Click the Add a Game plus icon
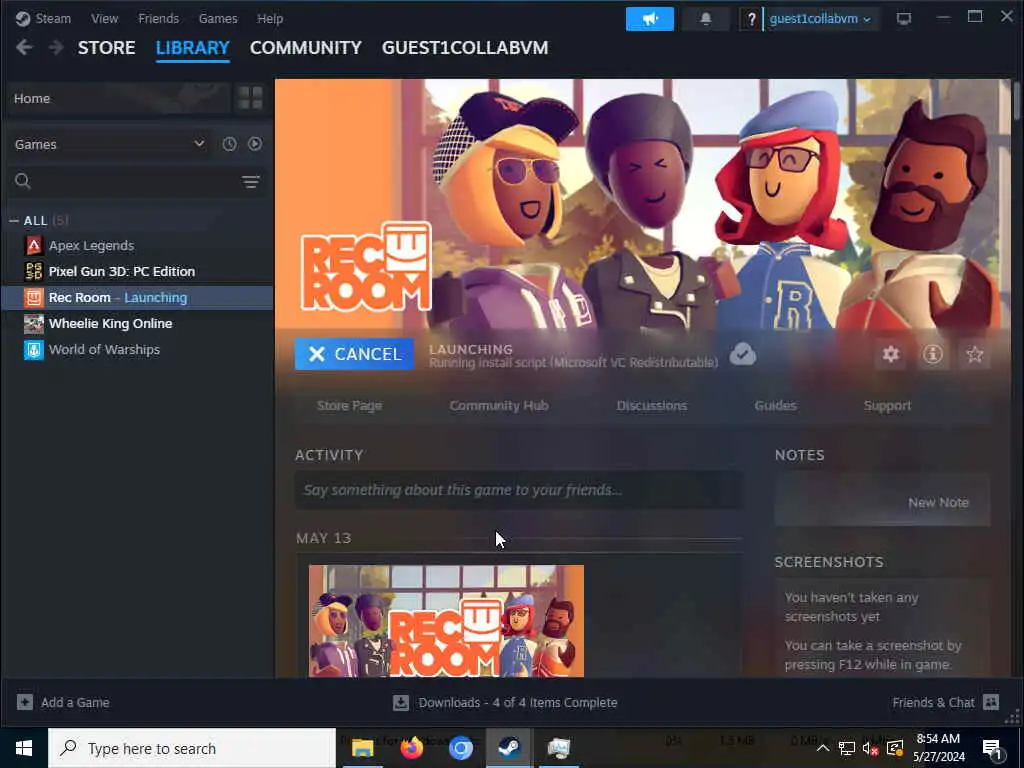Viewport: 1024px width, 768px height. tap(25, 702)
